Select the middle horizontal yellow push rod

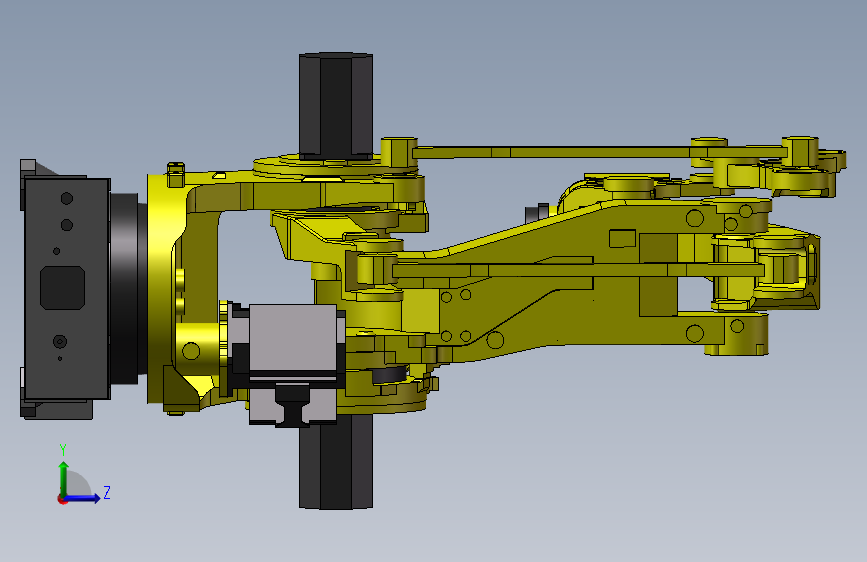(x=578, y=270)
